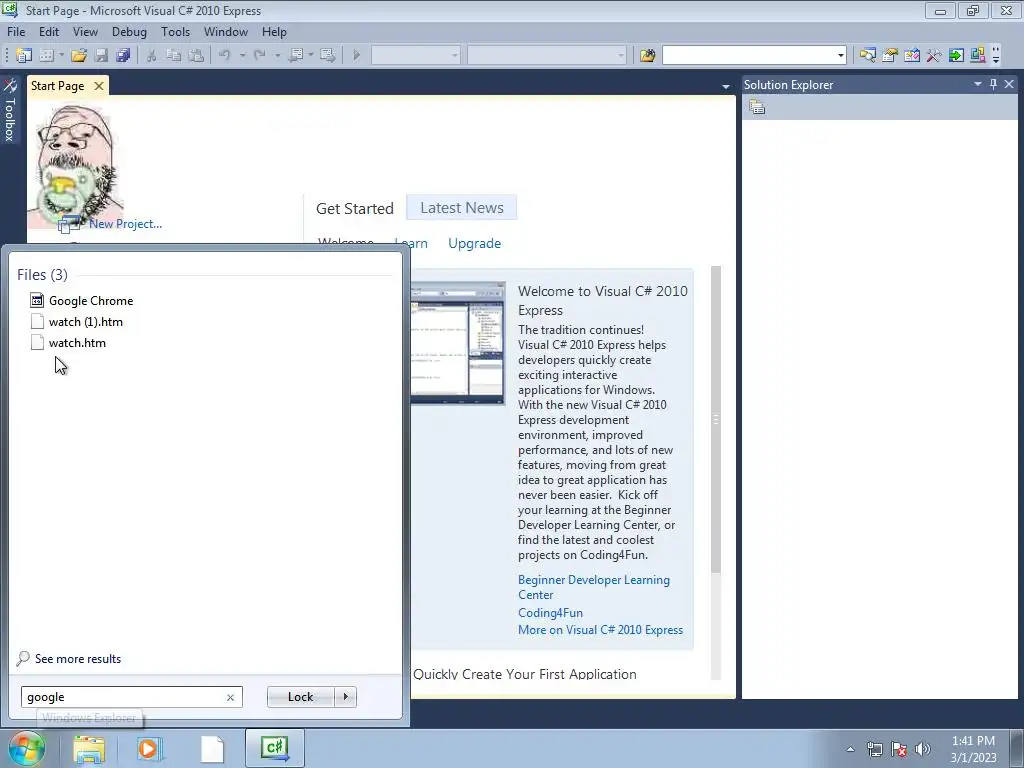Open Windows Explorer from the taskbar

click(x=89, y=748)
